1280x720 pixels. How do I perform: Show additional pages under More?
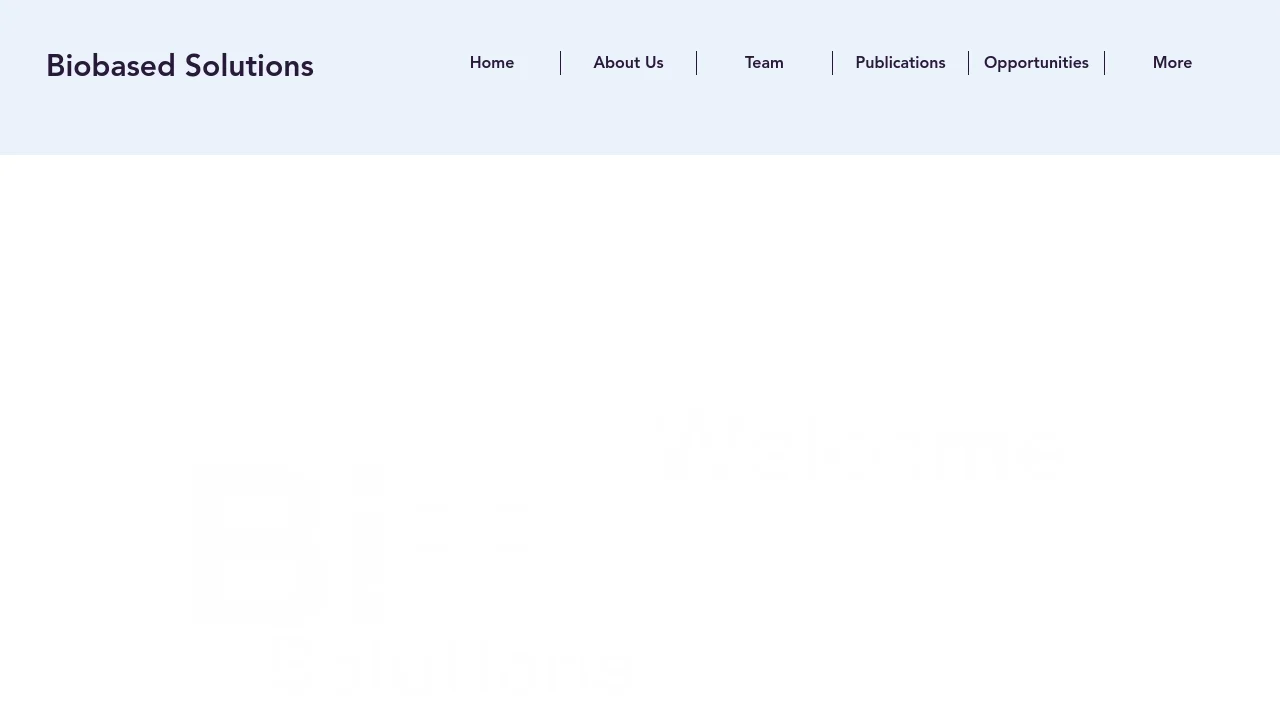(x=1172, y=63)
